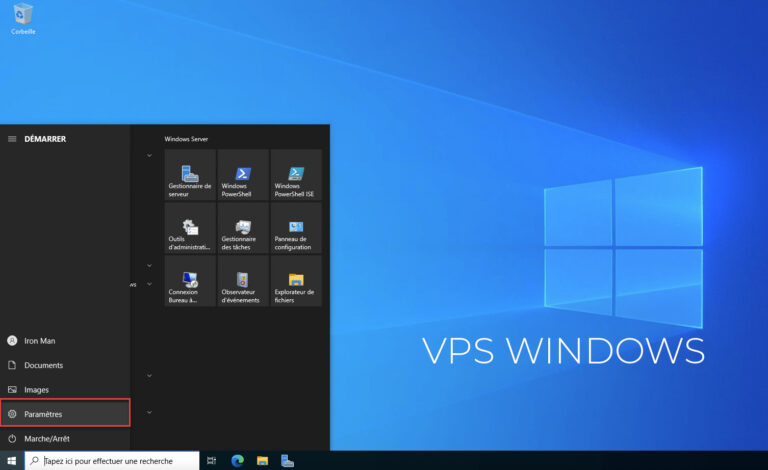Open the Corbeille recycle bin icon

coord(23,19)
